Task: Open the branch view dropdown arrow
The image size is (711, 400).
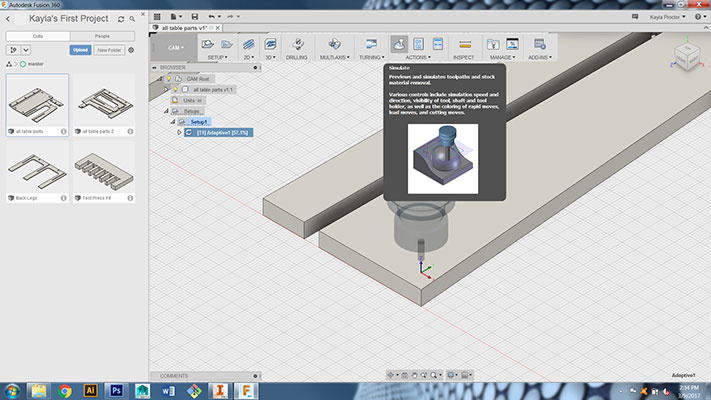Action: (x=26, y=50)
